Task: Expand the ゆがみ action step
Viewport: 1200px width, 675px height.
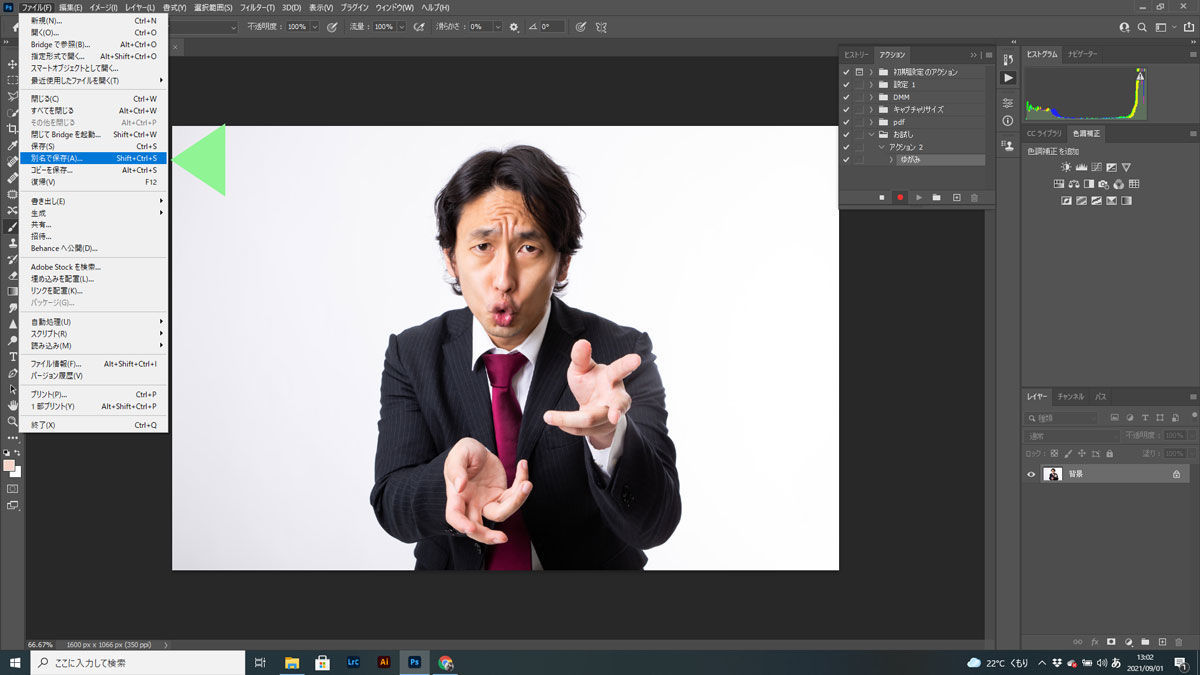Action: (892, 159)
